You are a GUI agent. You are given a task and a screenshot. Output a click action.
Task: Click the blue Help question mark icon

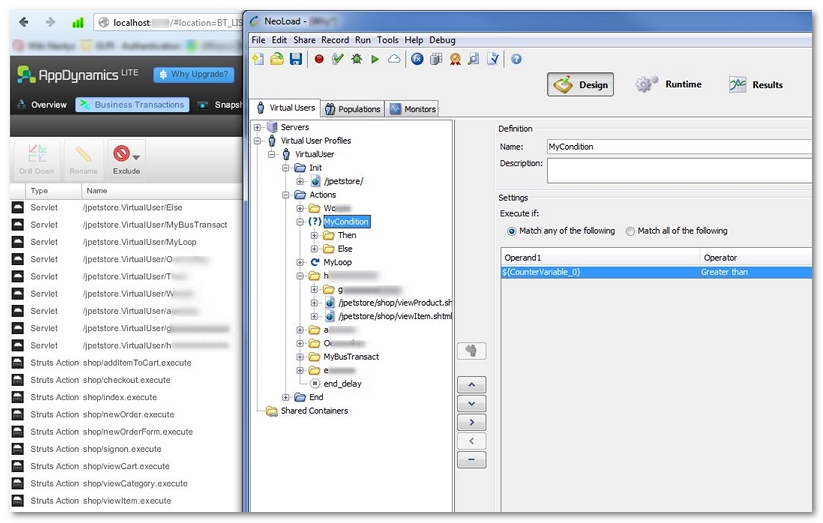coord(516,59)
